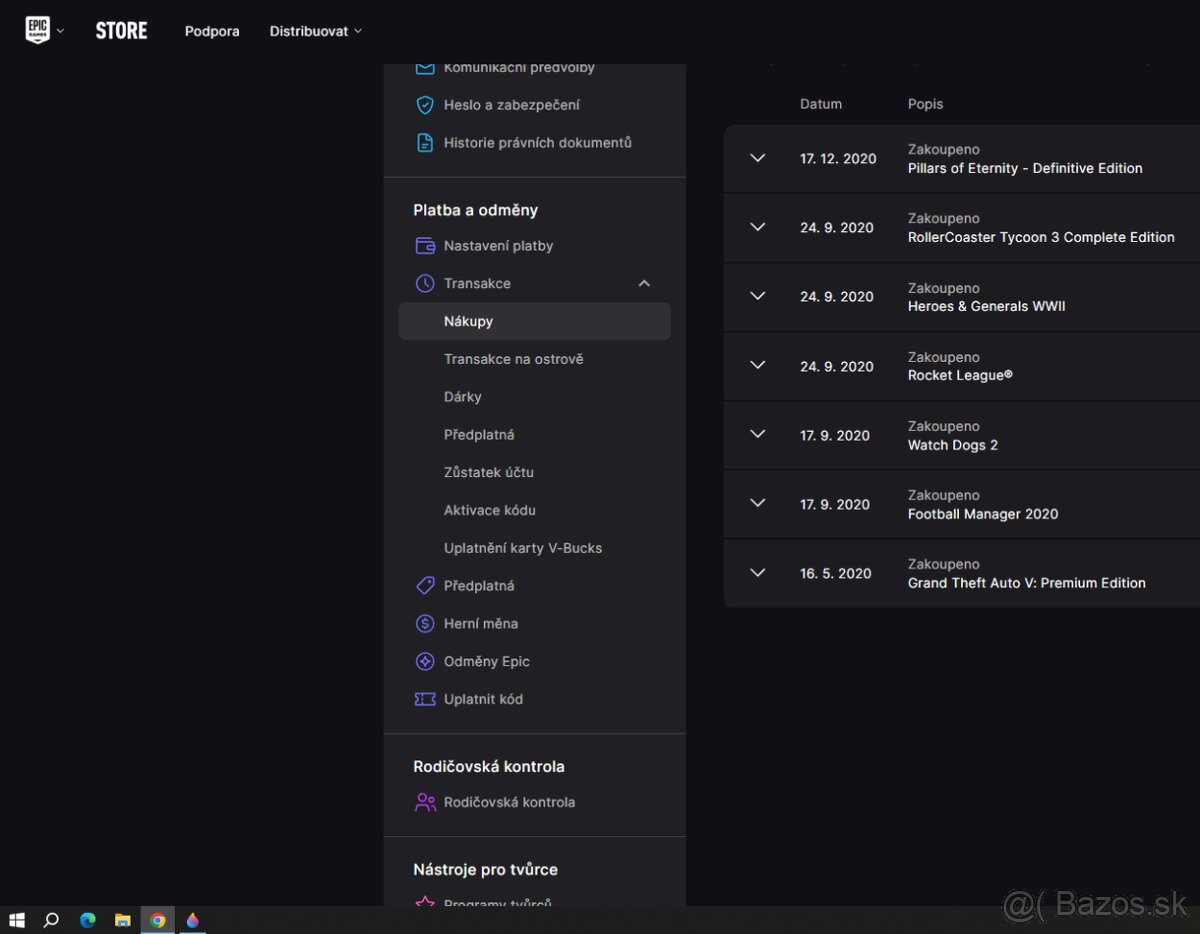Open Rodičovská kontrola people icon

click(425, 803)
